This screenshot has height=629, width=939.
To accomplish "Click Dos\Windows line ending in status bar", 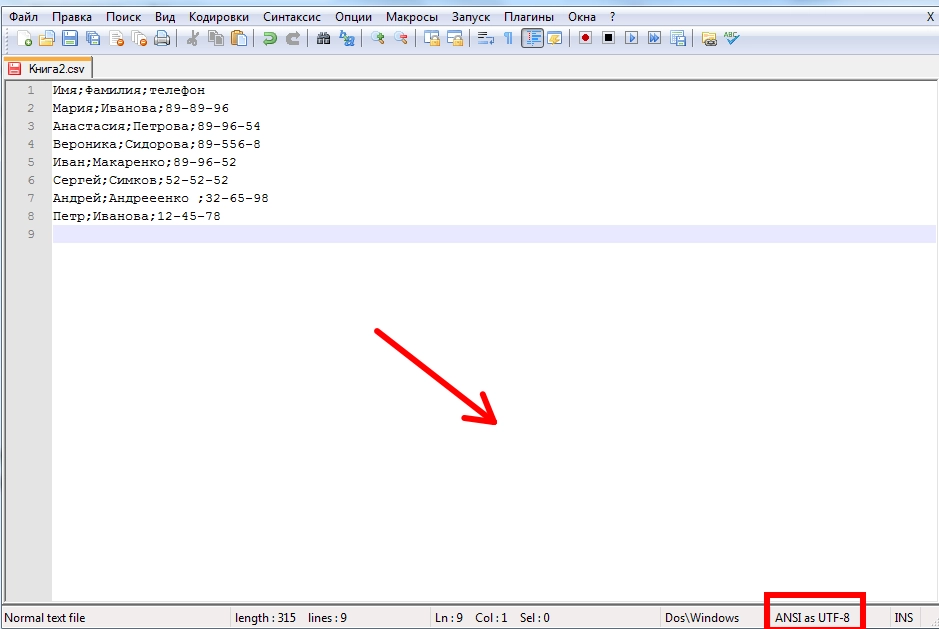I will coord(702,618).
